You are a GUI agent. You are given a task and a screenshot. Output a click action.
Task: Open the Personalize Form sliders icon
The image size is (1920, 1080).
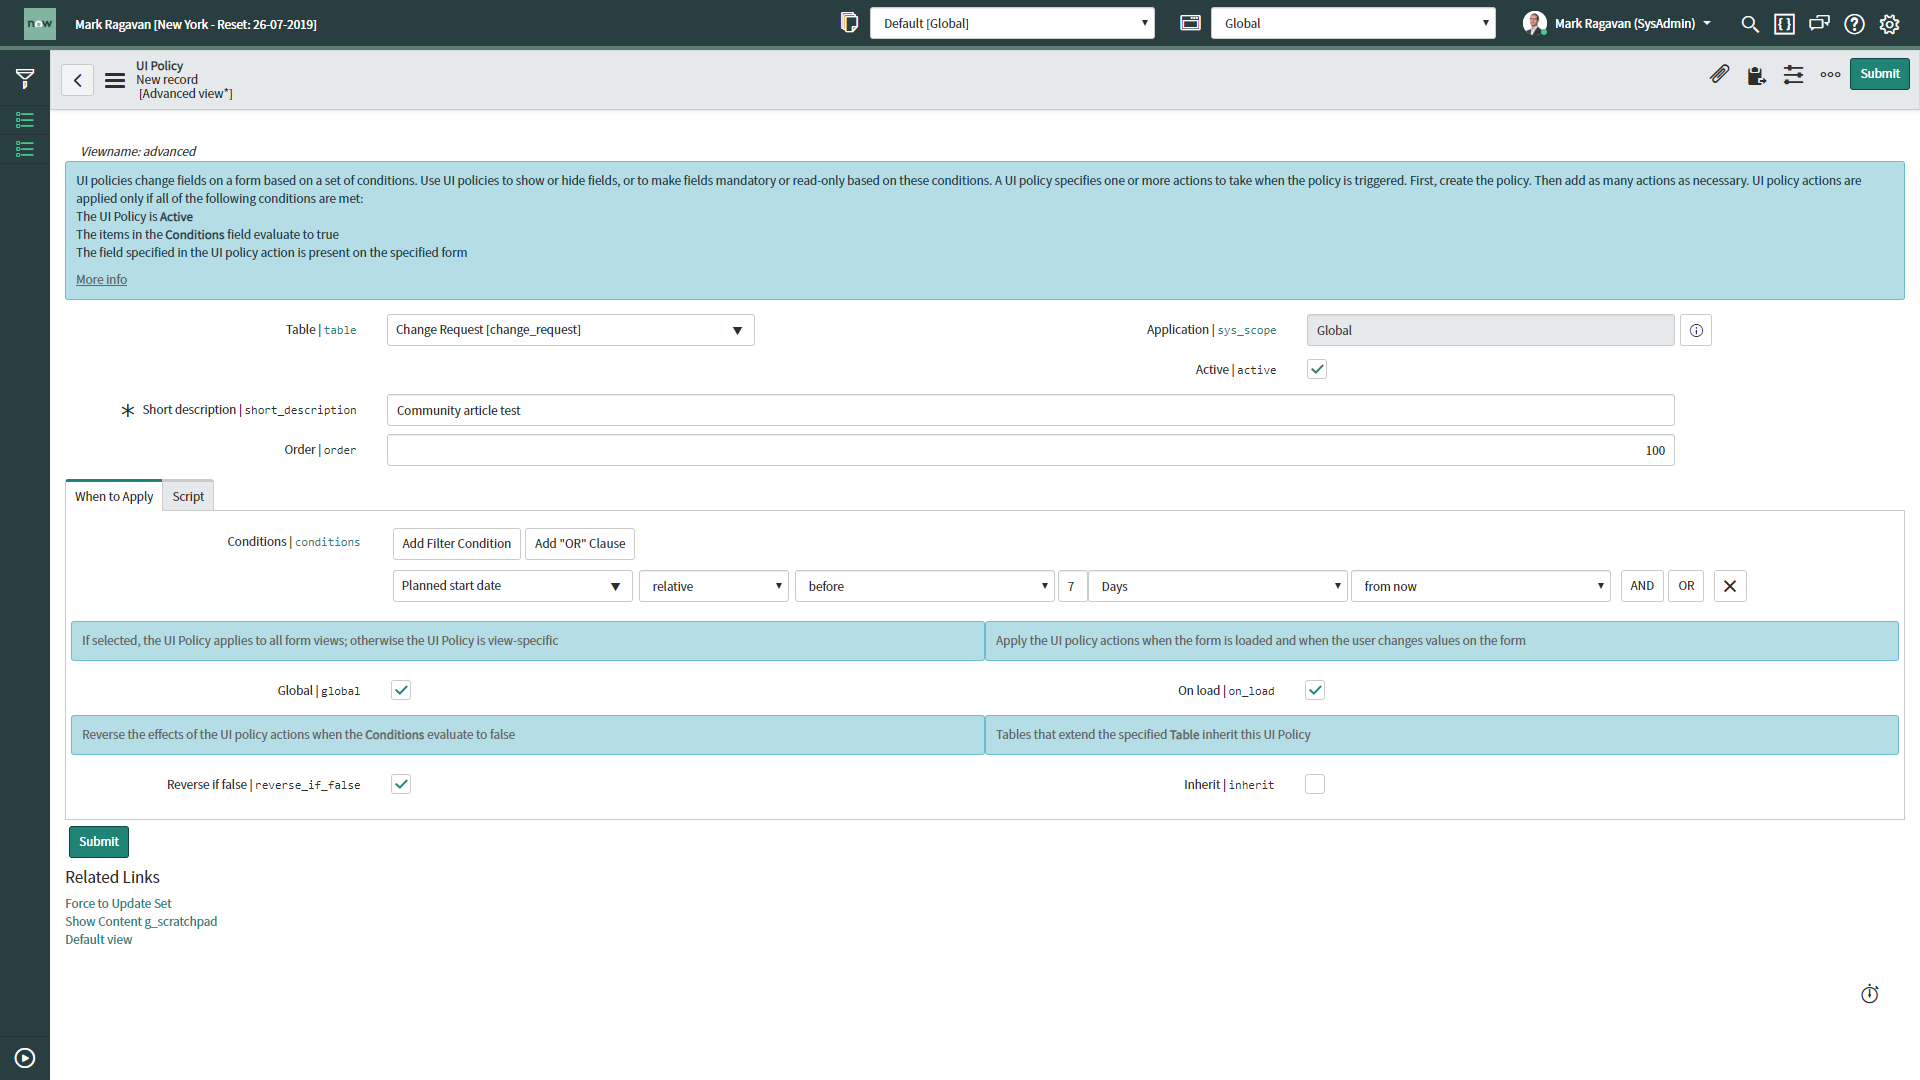tap(1793, 74)
